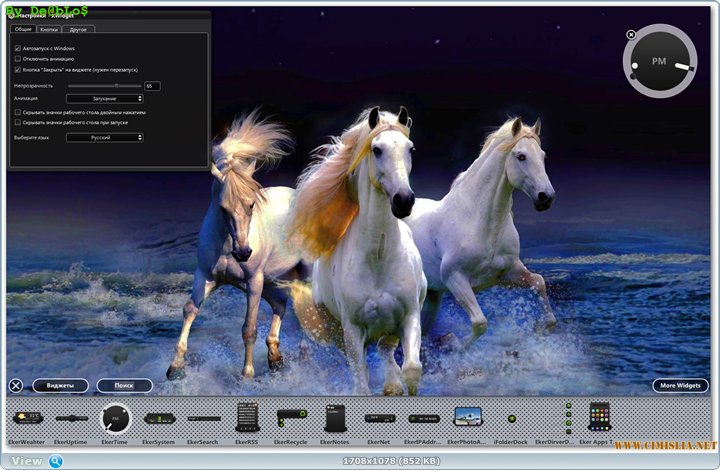The image size is (720, 470).
Task: Click the opacity value field showing 65
Action: 152,86
